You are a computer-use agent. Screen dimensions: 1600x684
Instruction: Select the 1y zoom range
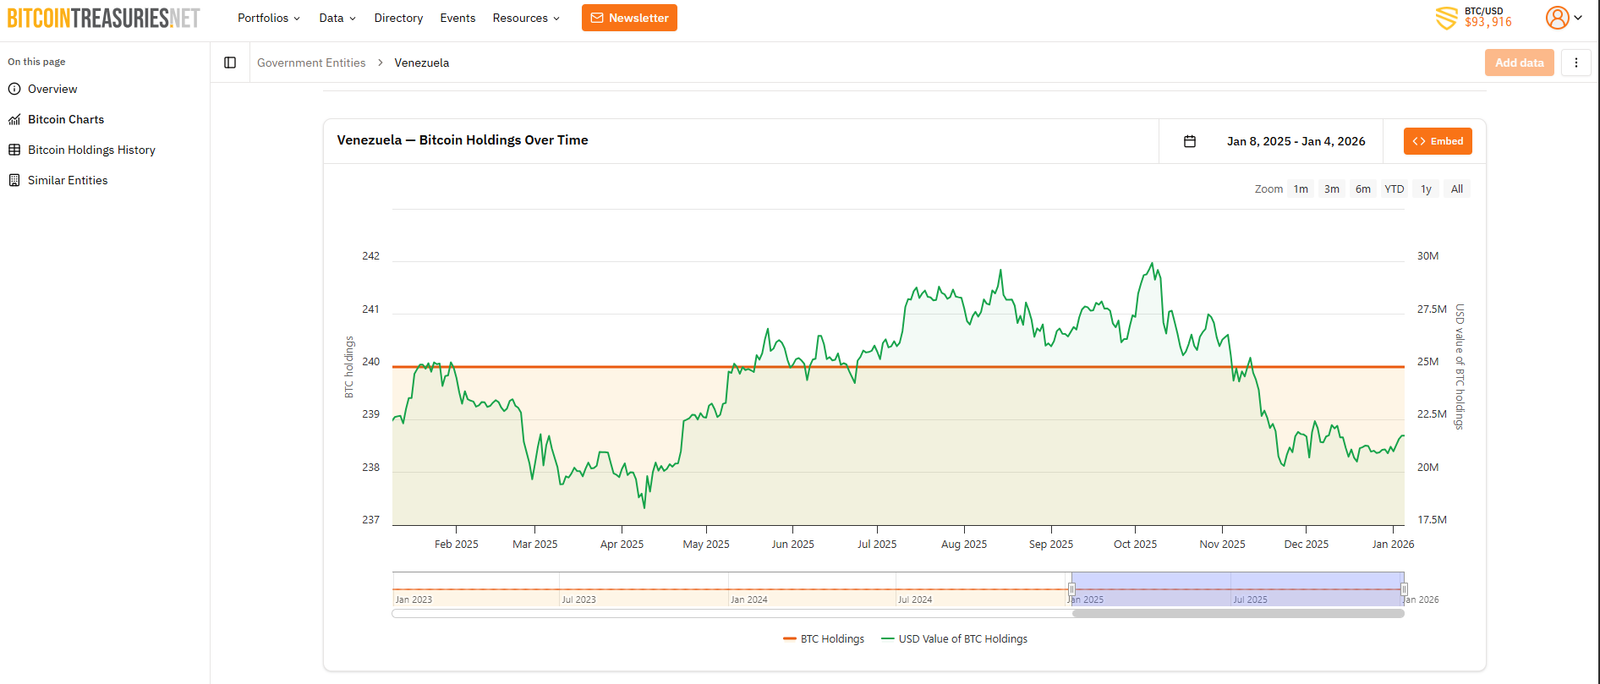coord(1426,189)
